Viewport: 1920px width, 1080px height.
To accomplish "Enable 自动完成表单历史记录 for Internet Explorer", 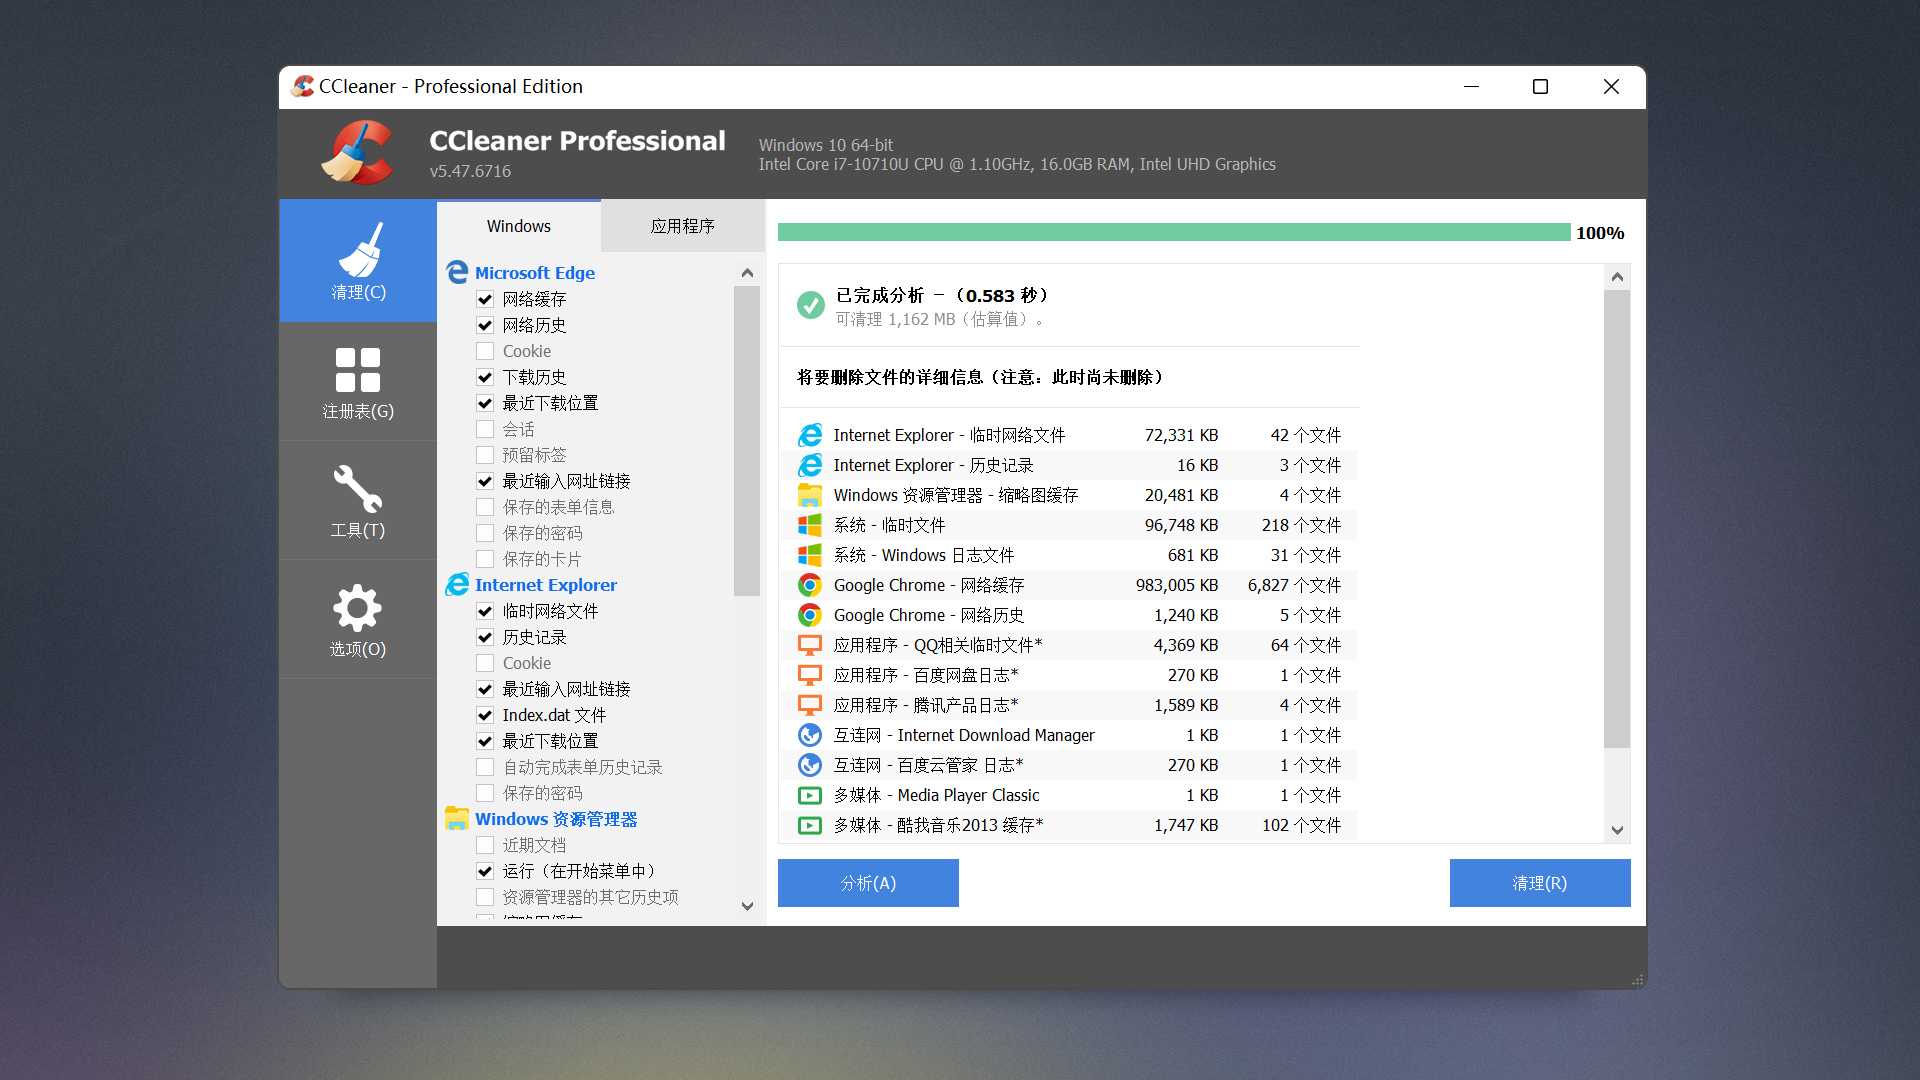I will coord(485,766).
